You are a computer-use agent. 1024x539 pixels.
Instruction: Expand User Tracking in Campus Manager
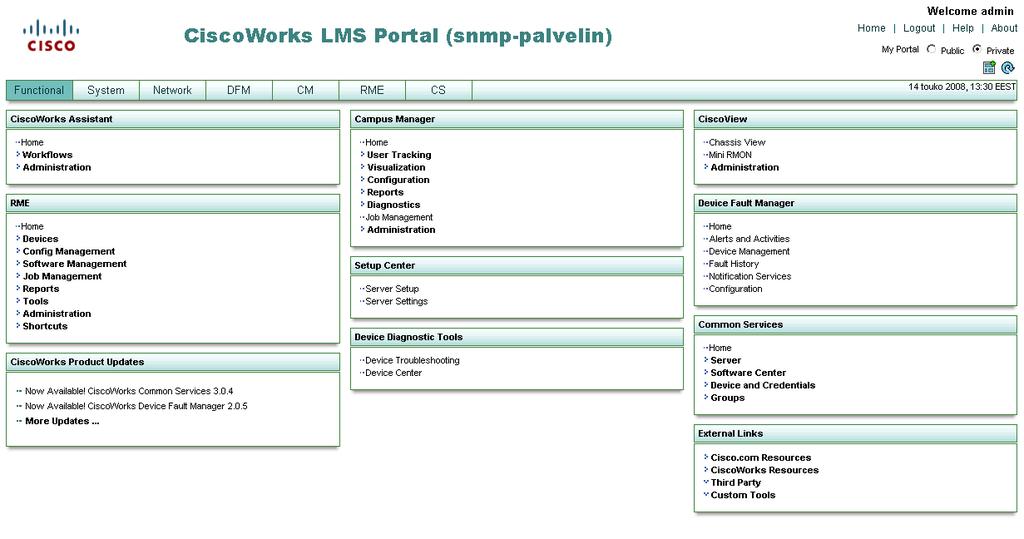pos(399,155)
